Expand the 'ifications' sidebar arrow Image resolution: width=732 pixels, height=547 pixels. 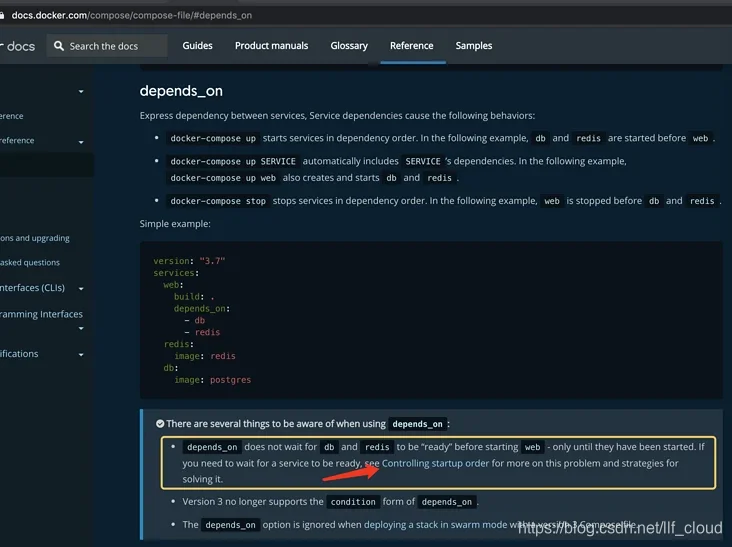[81, 355]
